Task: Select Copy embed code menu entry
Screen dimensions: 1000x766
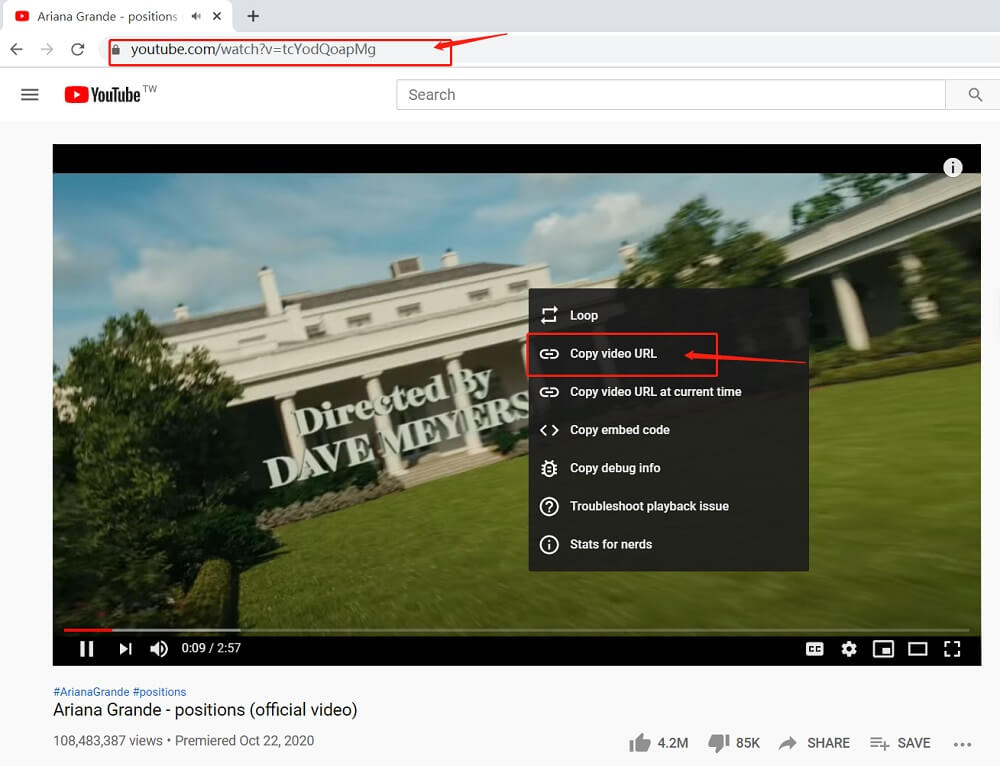Action: pyautogui.click(x=668, y=430)
